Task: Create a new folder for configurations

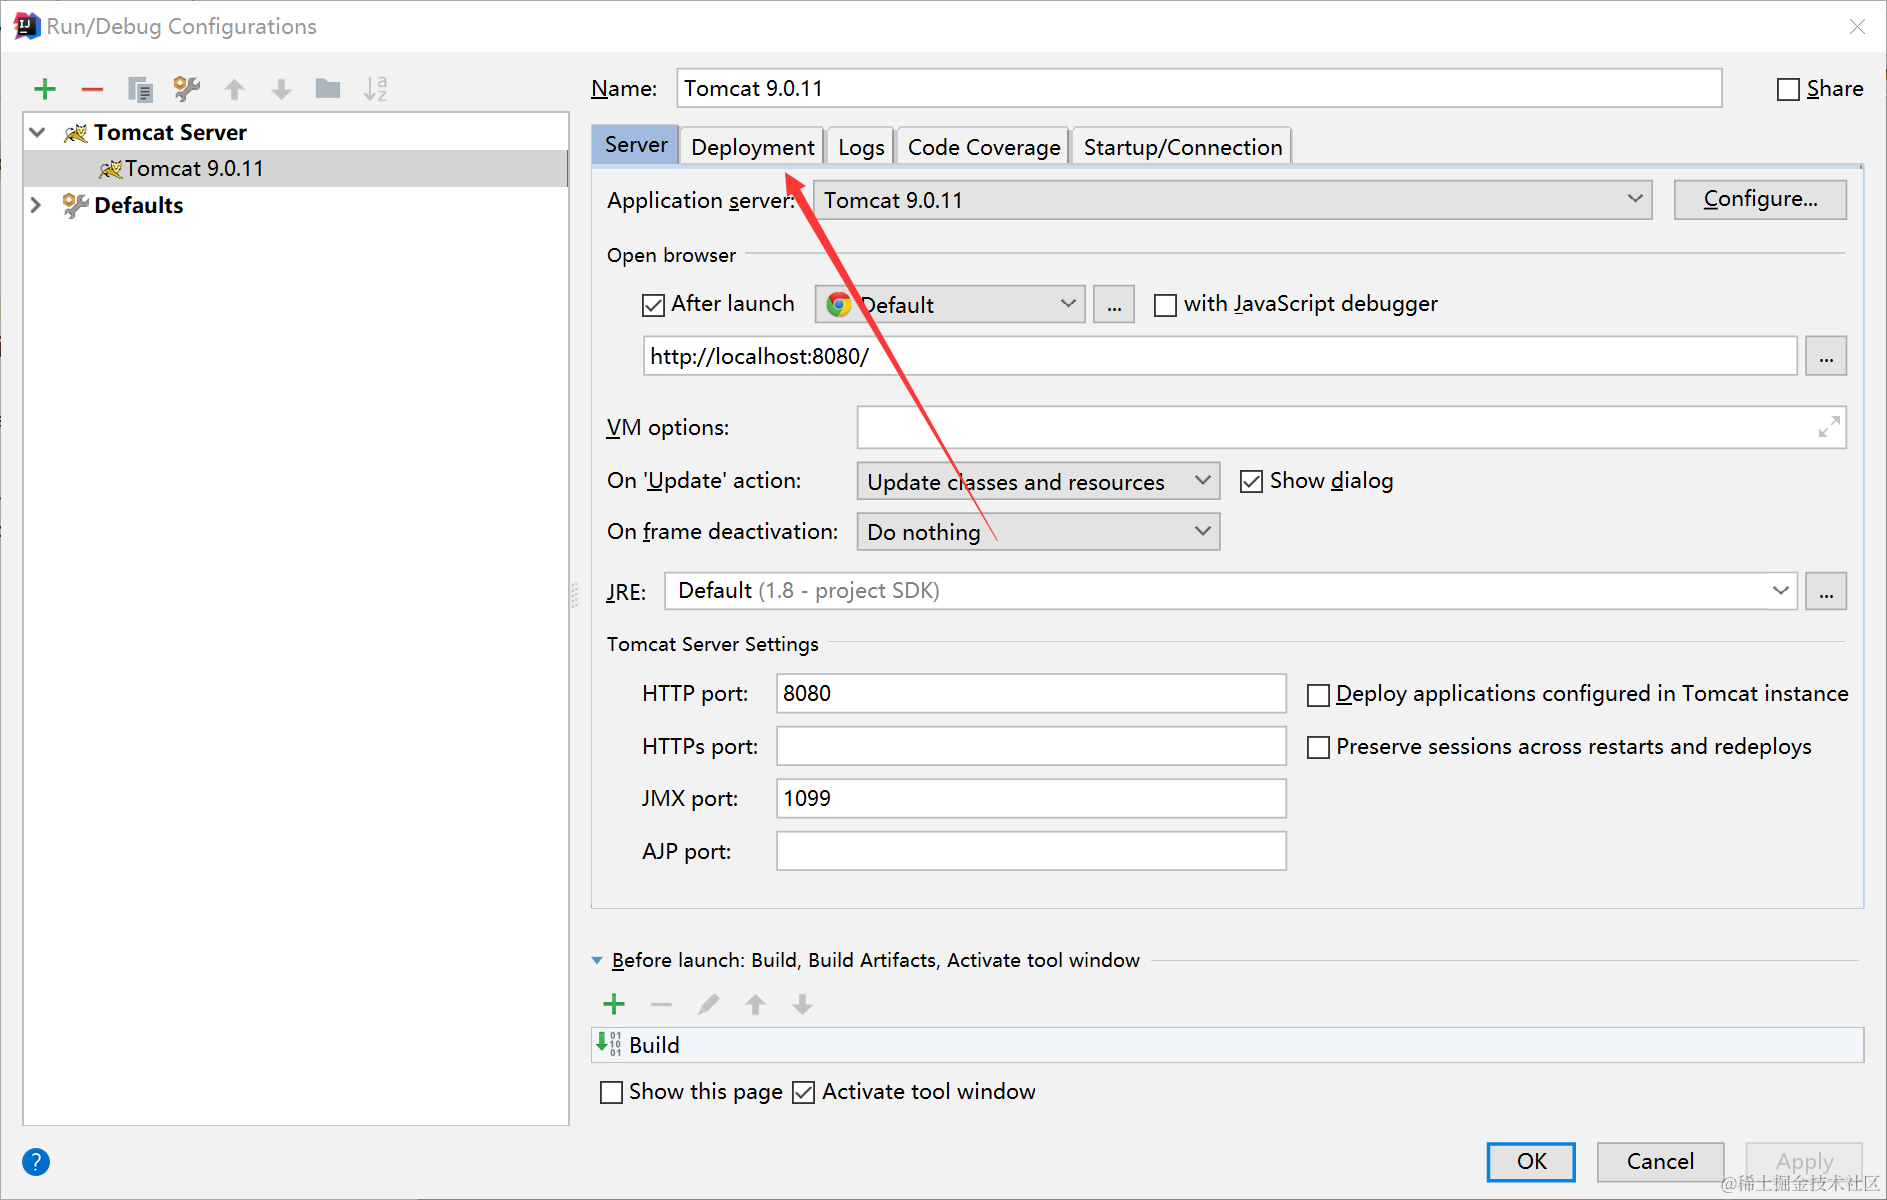Action: pos(328,89)
